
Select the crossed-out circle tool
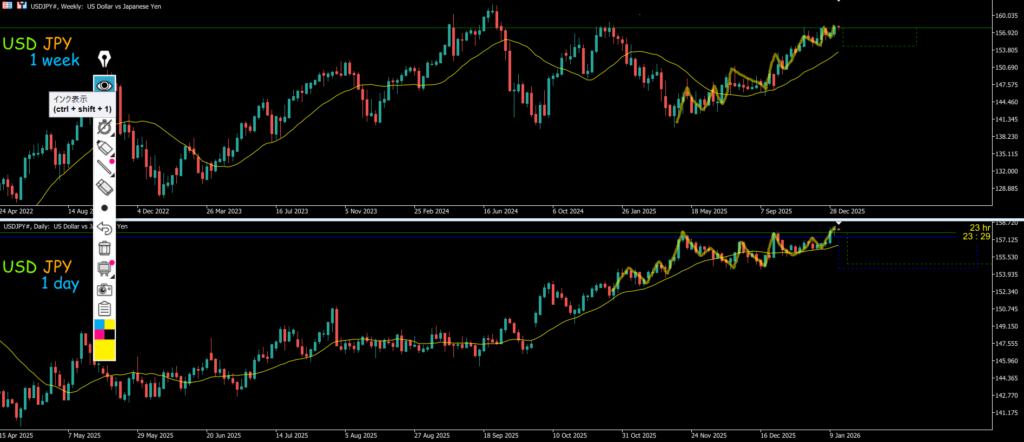[x=104, y=126]
